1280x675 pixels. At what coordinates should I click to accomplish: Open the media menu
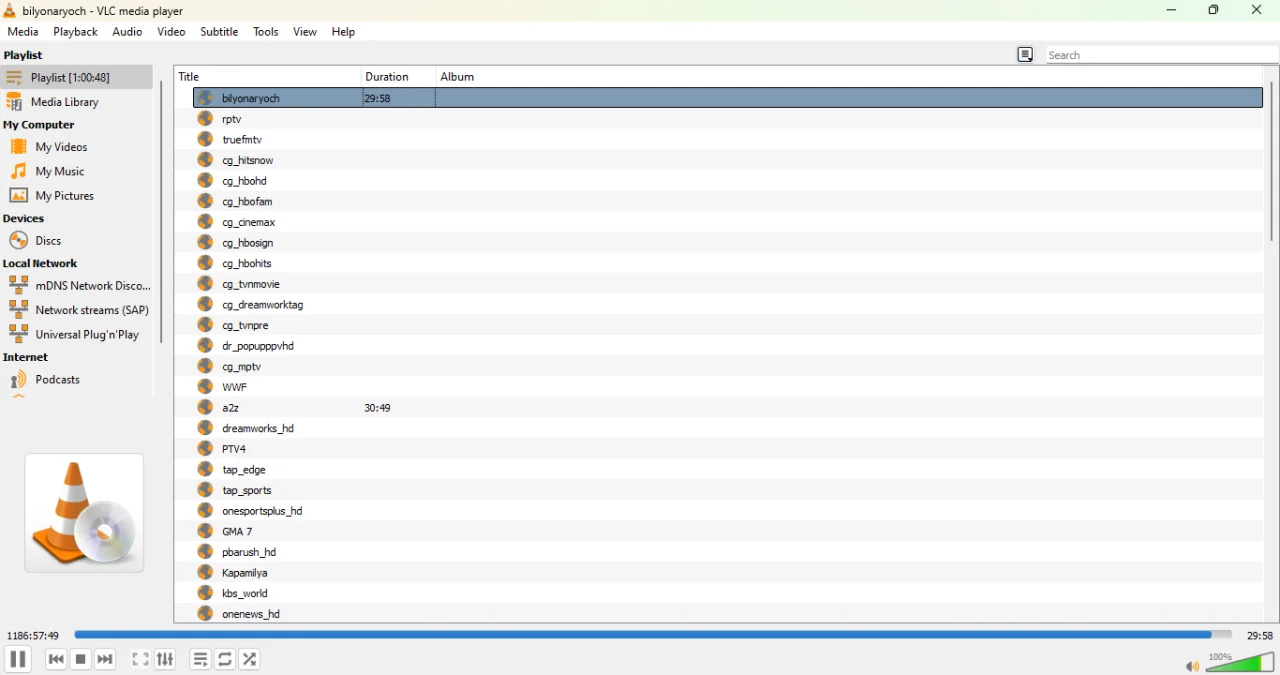(23, 32)
